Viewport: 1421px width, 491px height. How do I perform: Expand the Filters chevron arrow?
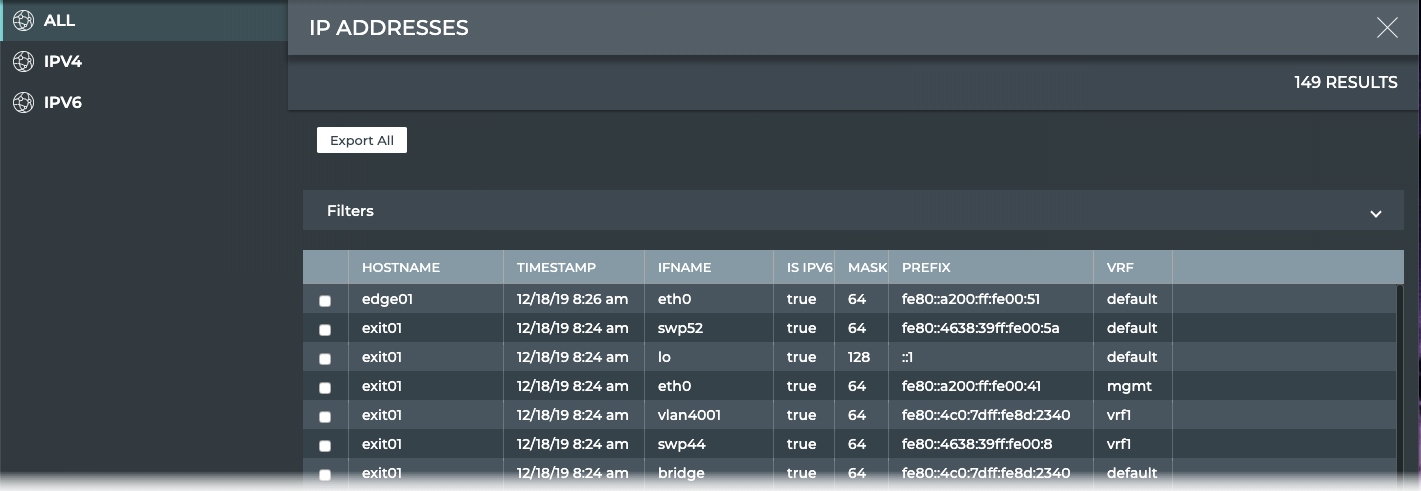click(1375, 213)
